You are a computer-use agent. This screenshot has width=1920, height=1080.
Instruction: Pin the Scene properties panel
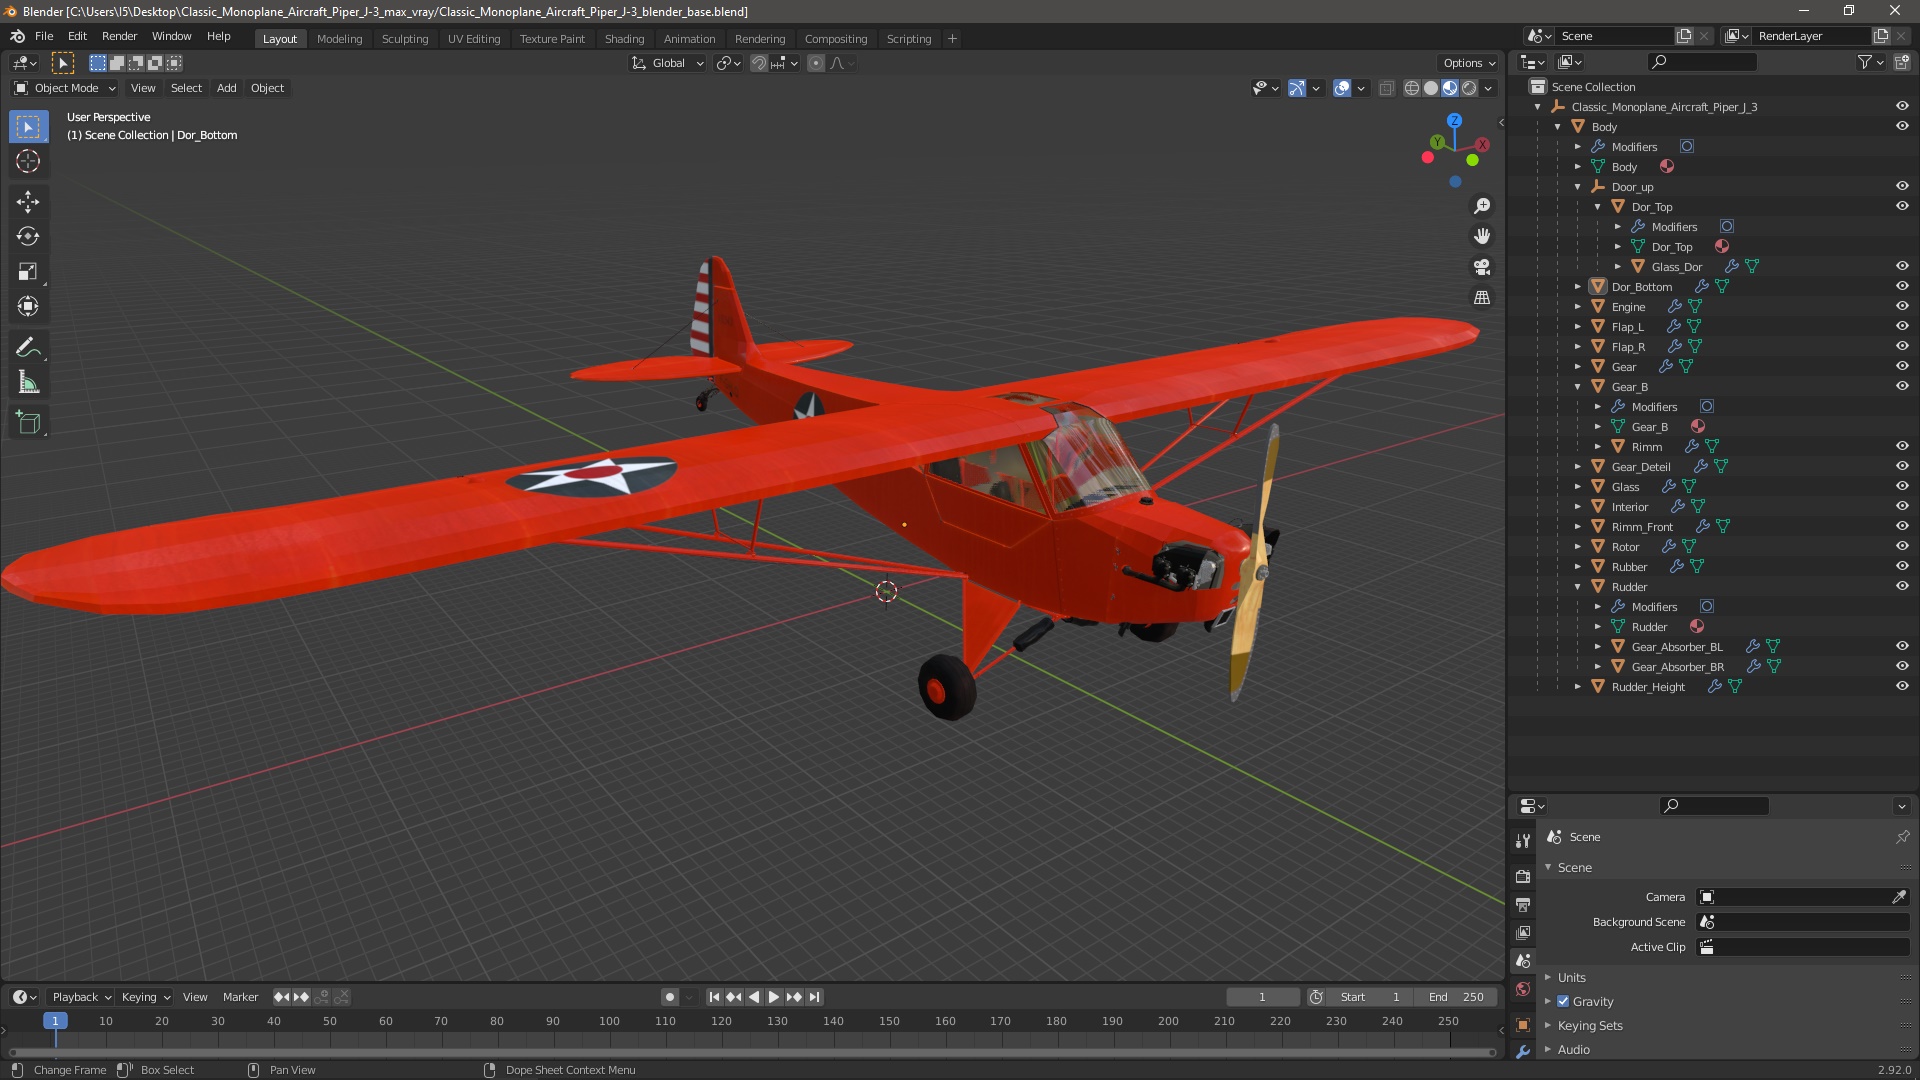1902,837
